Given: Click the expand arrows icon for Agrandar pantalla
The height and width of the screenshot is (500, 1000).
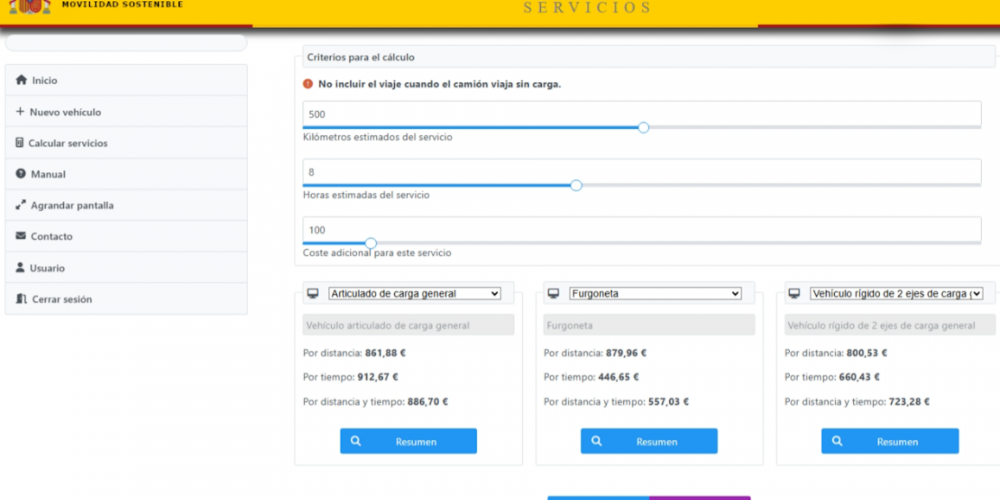Looking at the screenshot, I should coord(21,205).
